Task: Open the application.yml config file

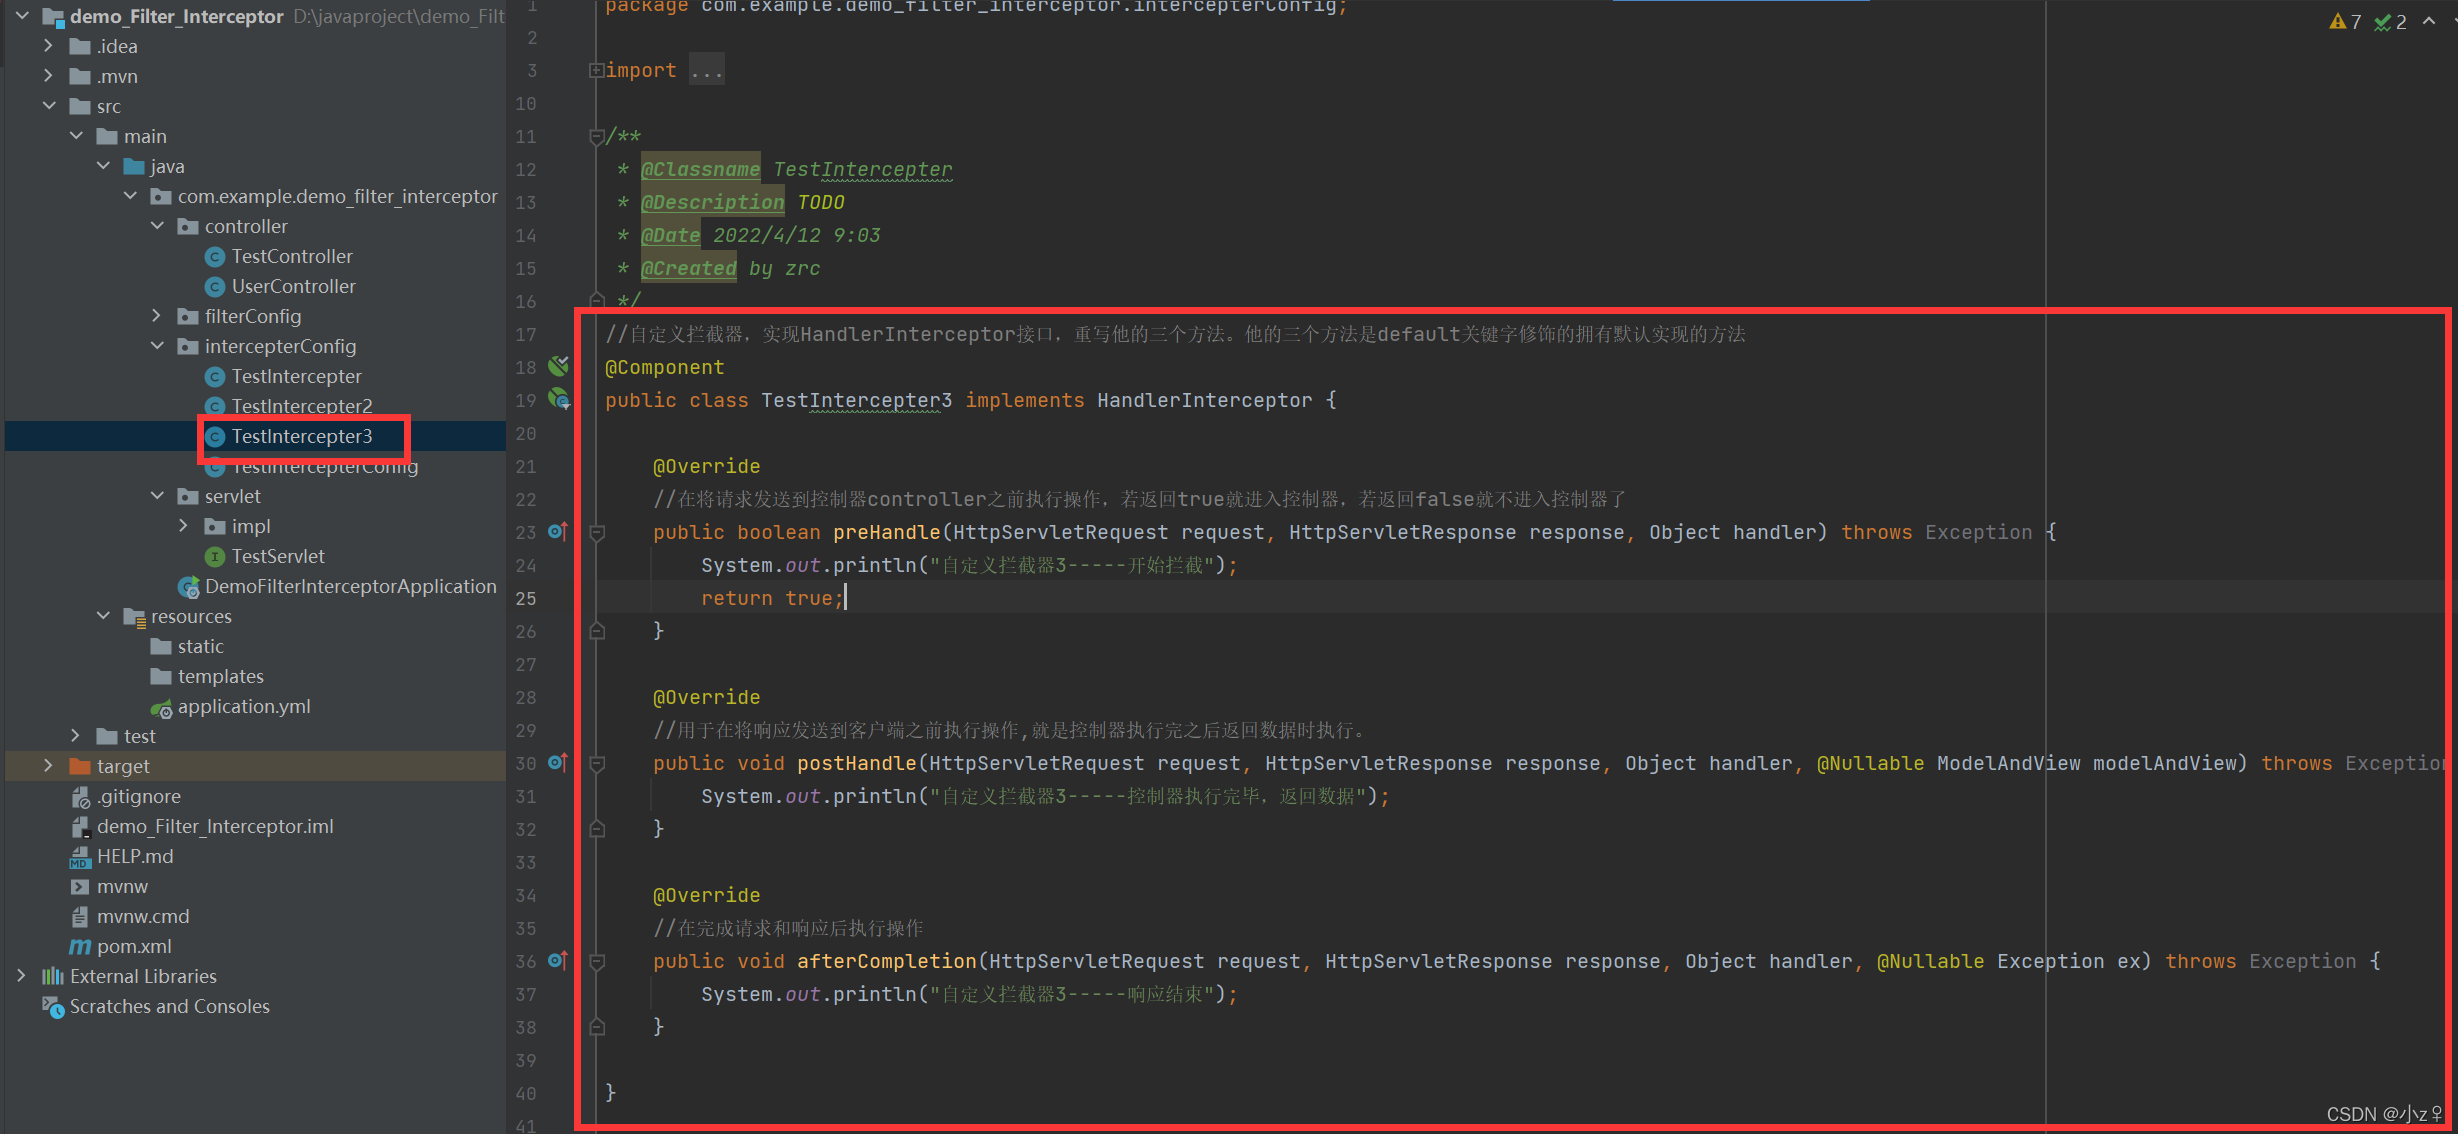Action: click(x=243, y=707)
